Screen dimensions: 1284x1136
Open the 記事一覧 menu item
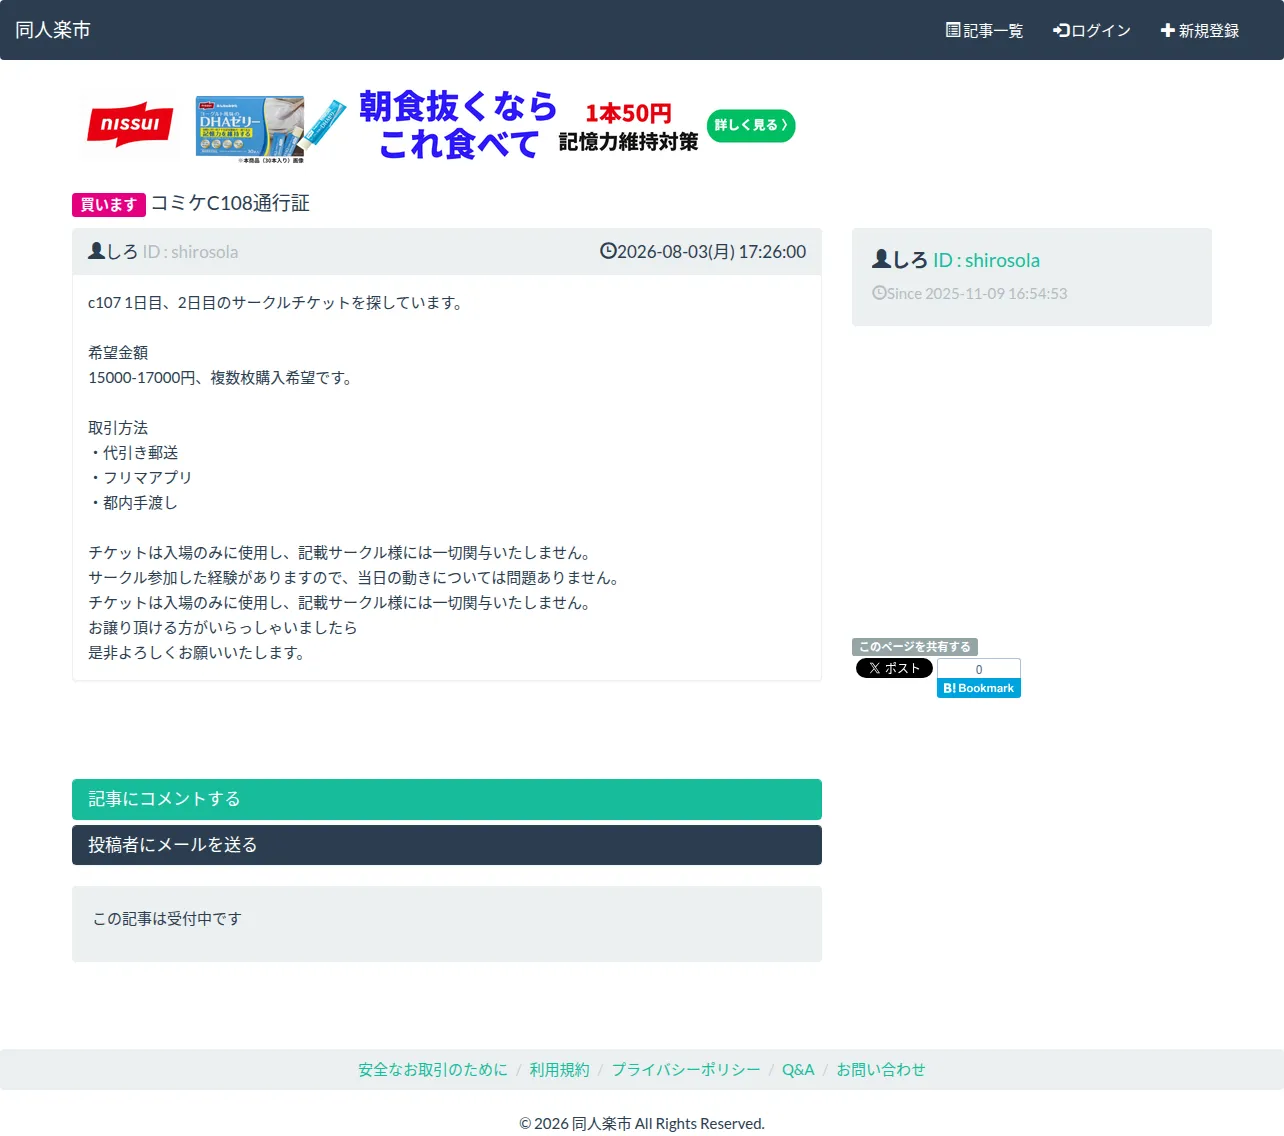[984, 30]
